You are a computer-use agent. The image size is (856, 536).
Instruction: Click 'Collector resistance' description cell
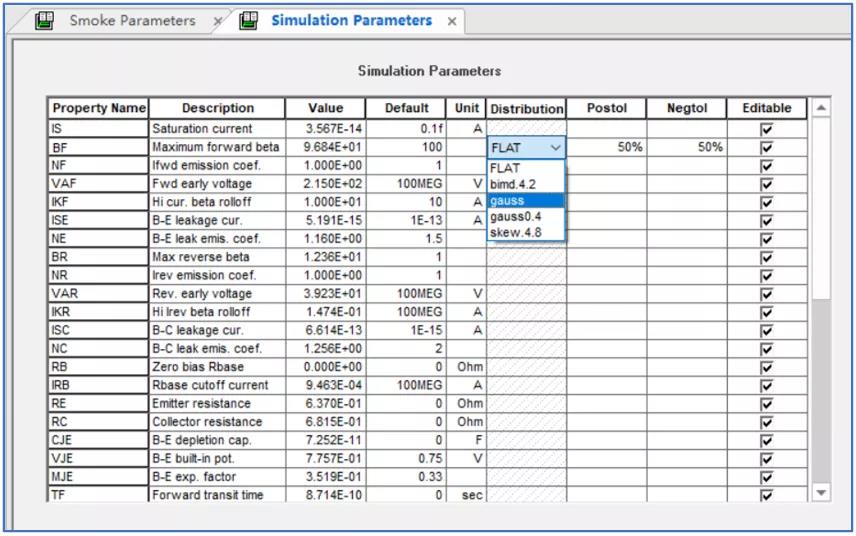217,422
